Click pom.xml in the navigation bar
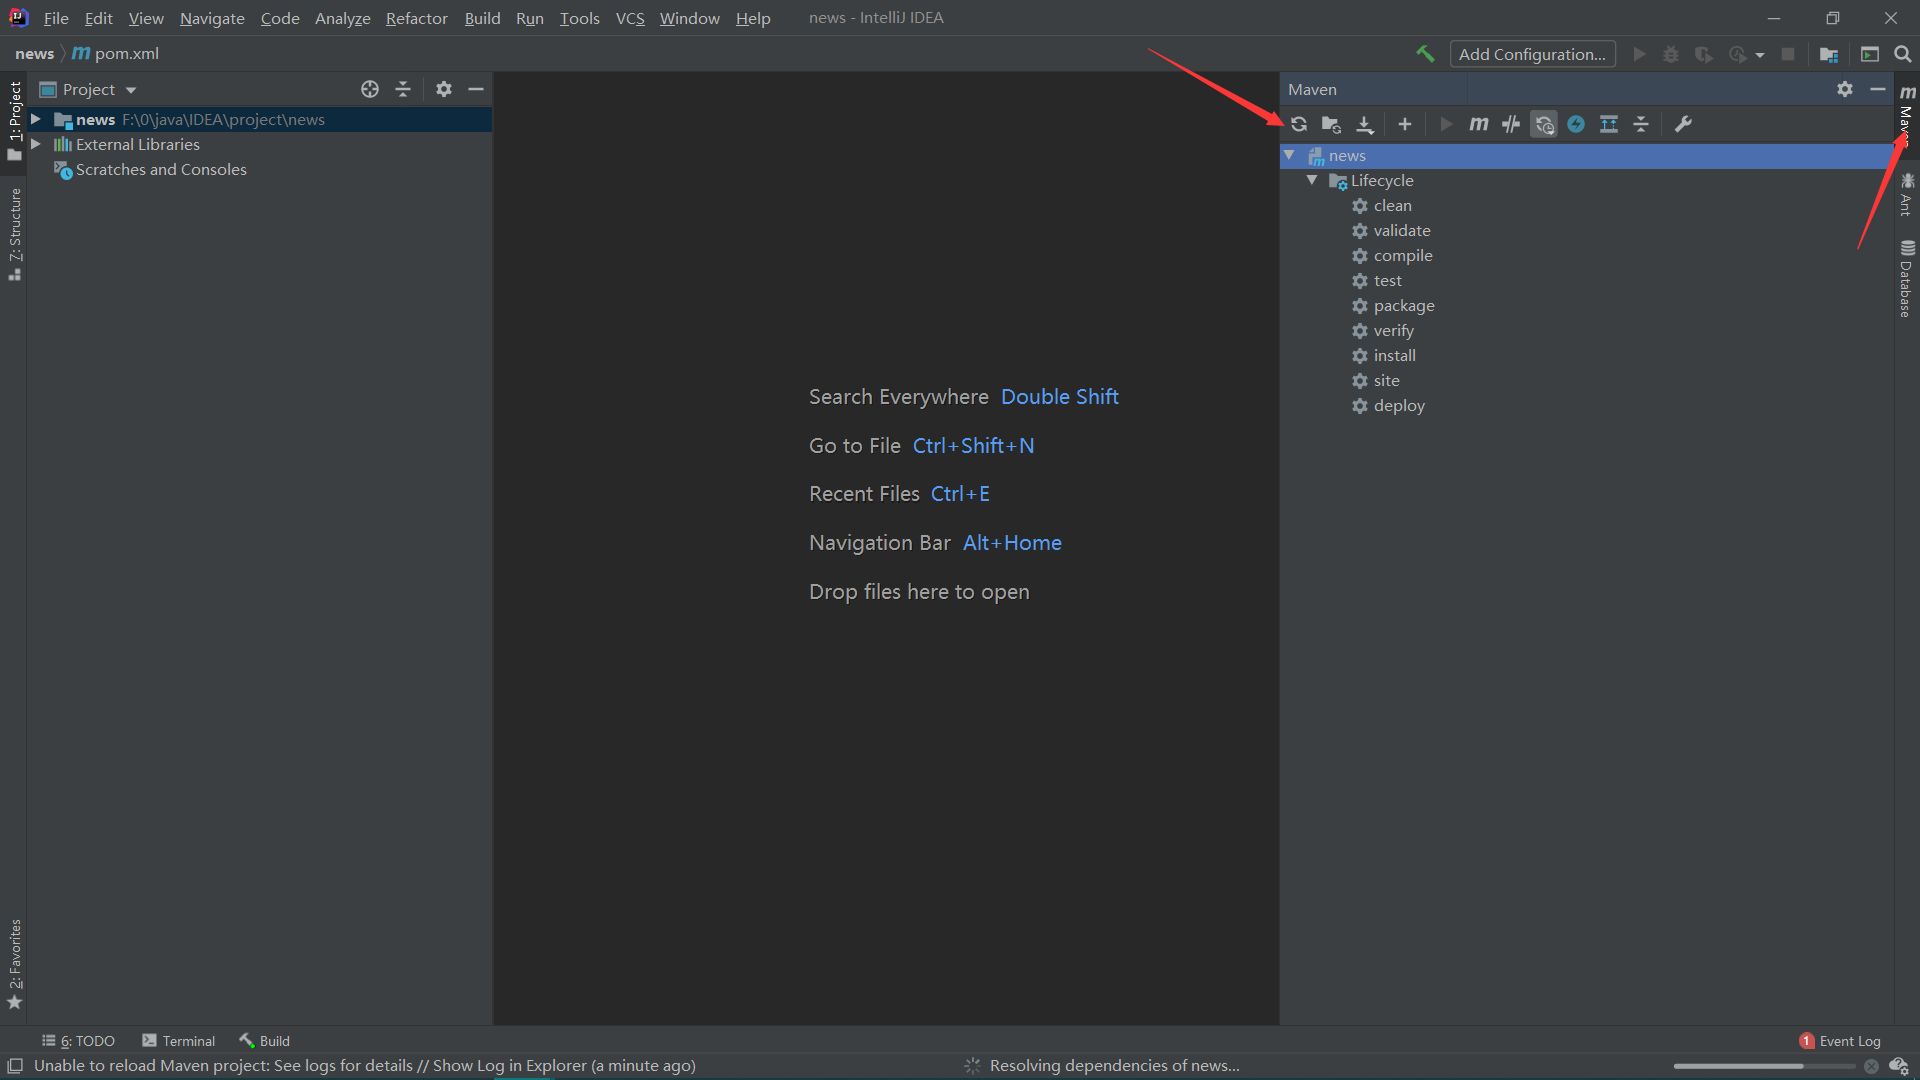 coord(116,54)
